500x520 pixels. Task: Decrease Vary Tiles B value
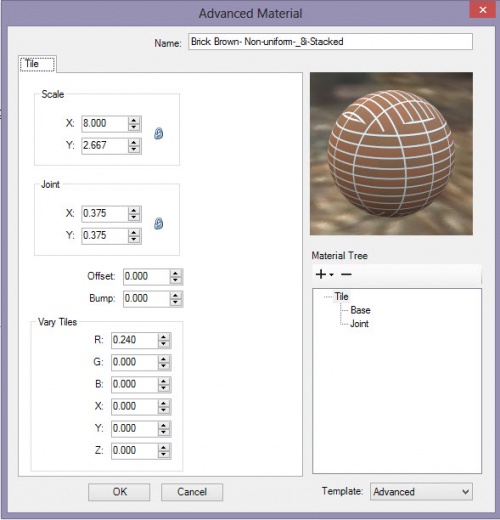click(x=164, y=388)
